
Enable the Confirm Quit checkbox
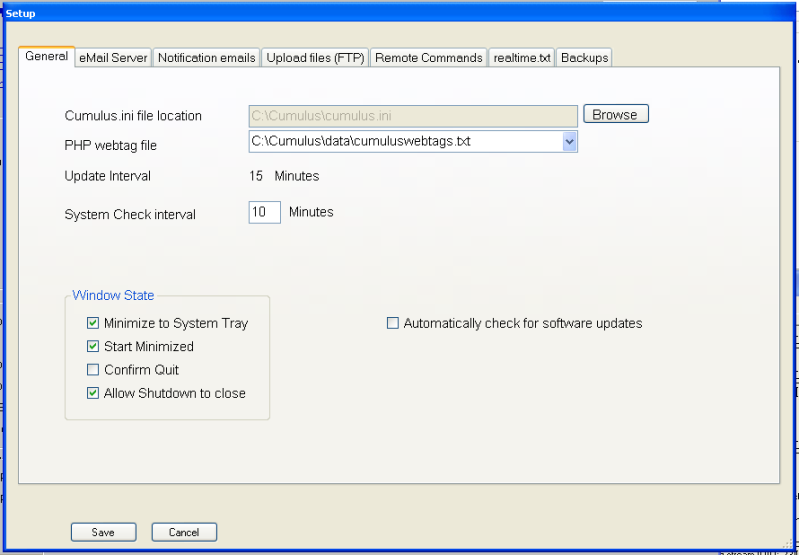pyautogui.click(x=93, y=370)
